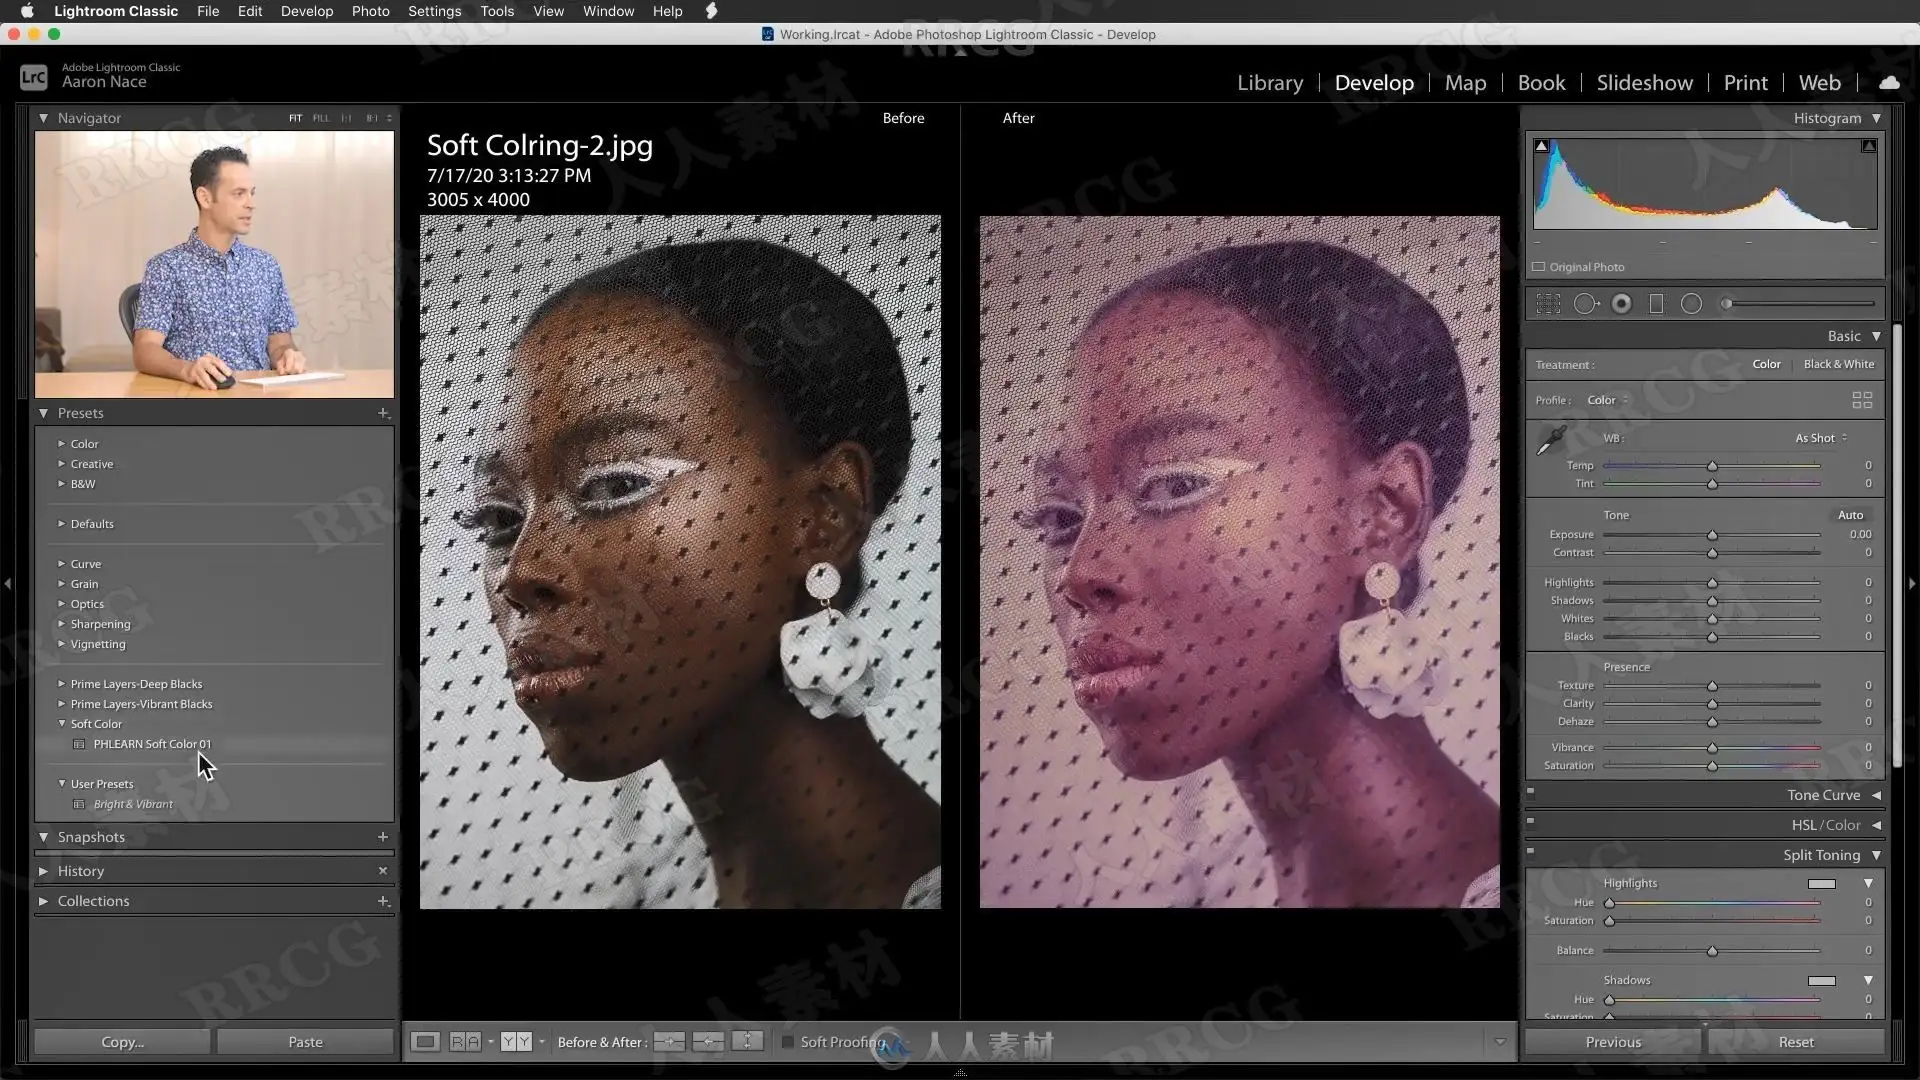This screenshot has width=1920, height=1080.
Task: Select the Before/After YY view button
Action: coord(516,1042)
